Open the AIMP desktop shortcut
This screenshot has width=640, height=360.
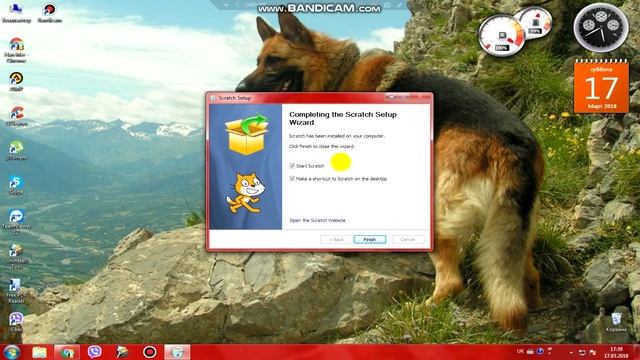(x=16, y=81)
